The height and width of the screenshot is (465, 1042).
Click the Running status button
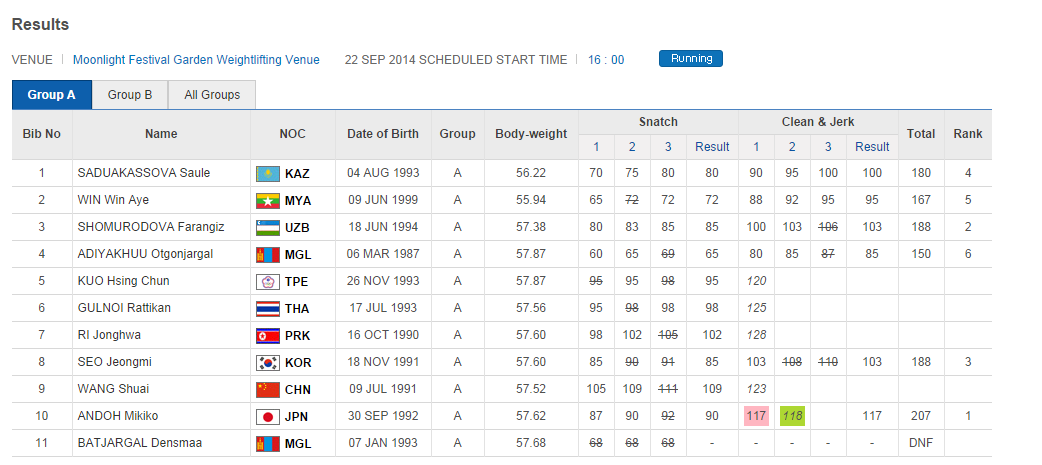[691, 59]
